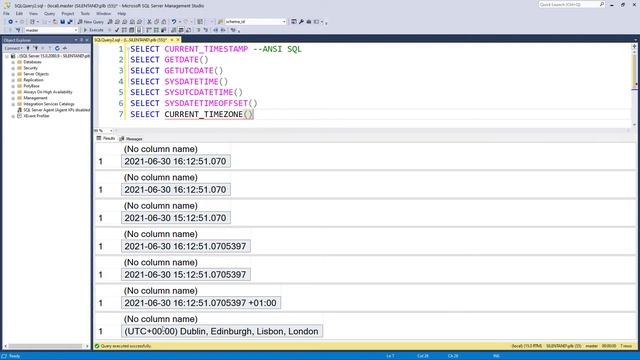Click the CURRENT_TIMEZONE text on line 7
Image resolution: width=640 pixels, height=360 pixels.
coord(204,114)
